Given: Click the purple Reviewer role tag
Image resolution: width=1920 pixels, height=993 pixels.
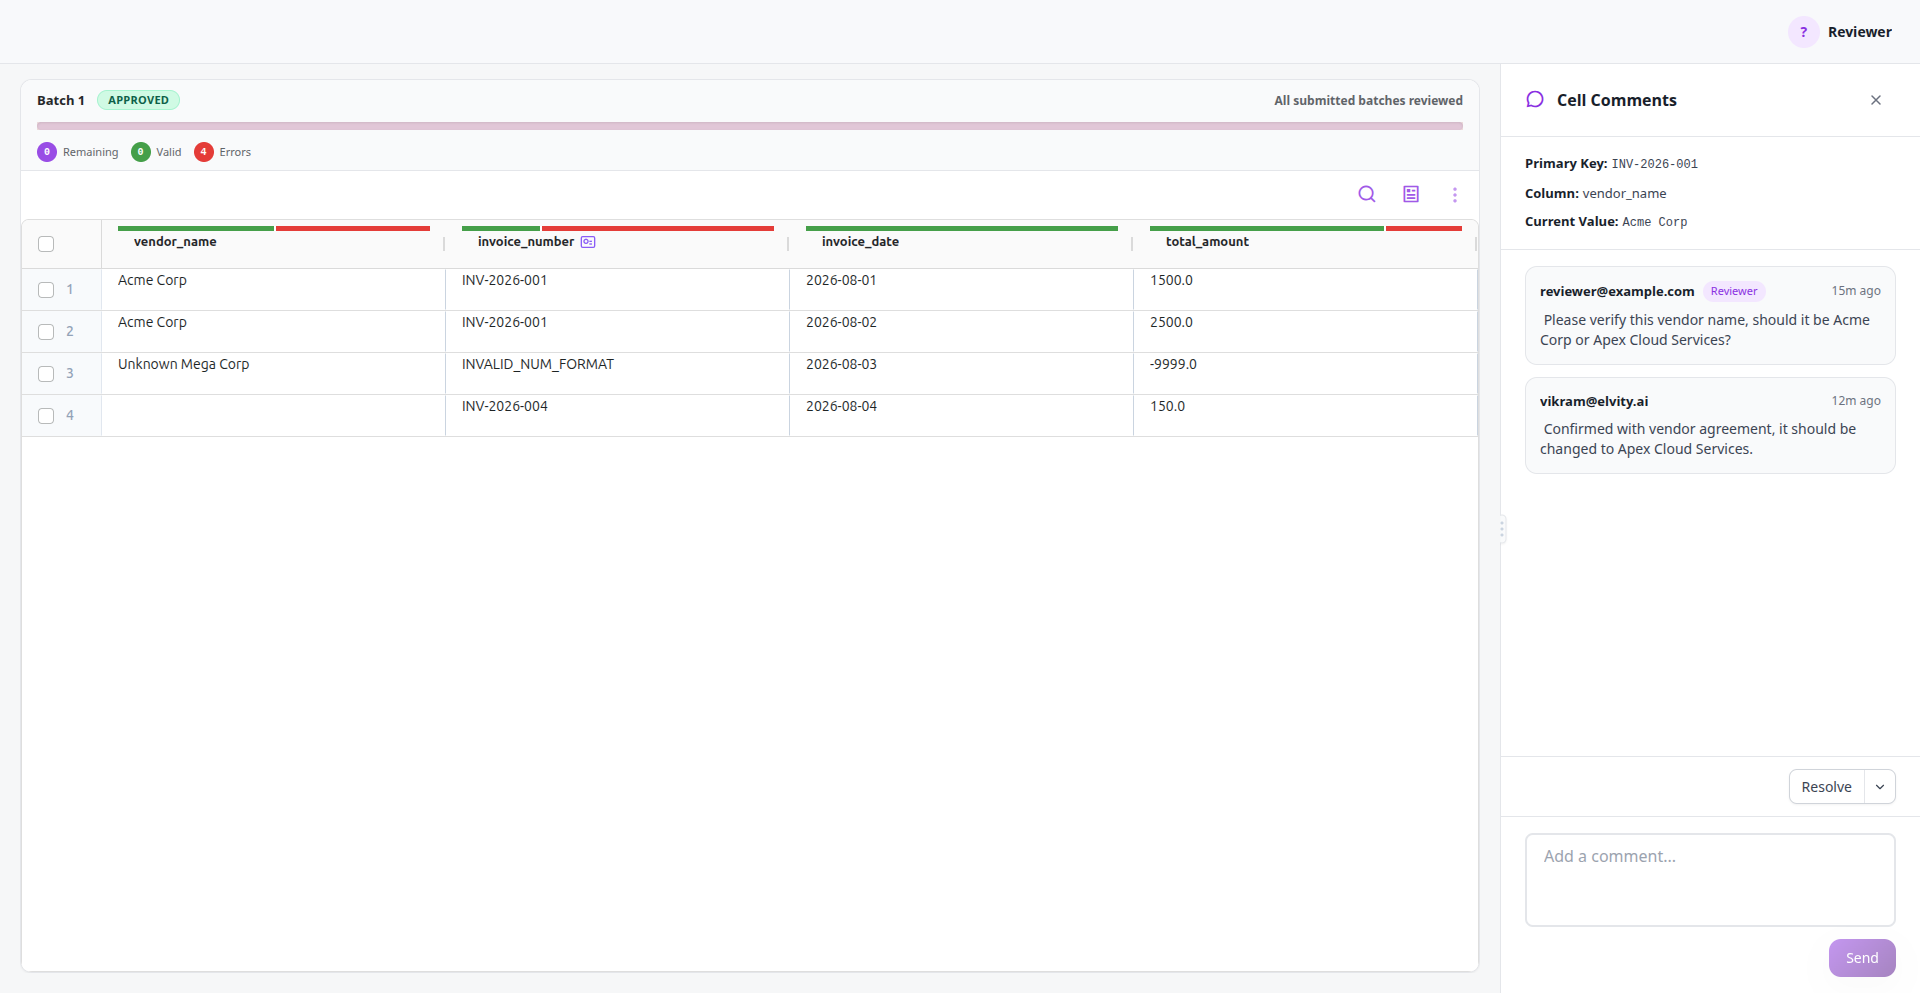Looking at the screenshot, I should (1734, 291).
